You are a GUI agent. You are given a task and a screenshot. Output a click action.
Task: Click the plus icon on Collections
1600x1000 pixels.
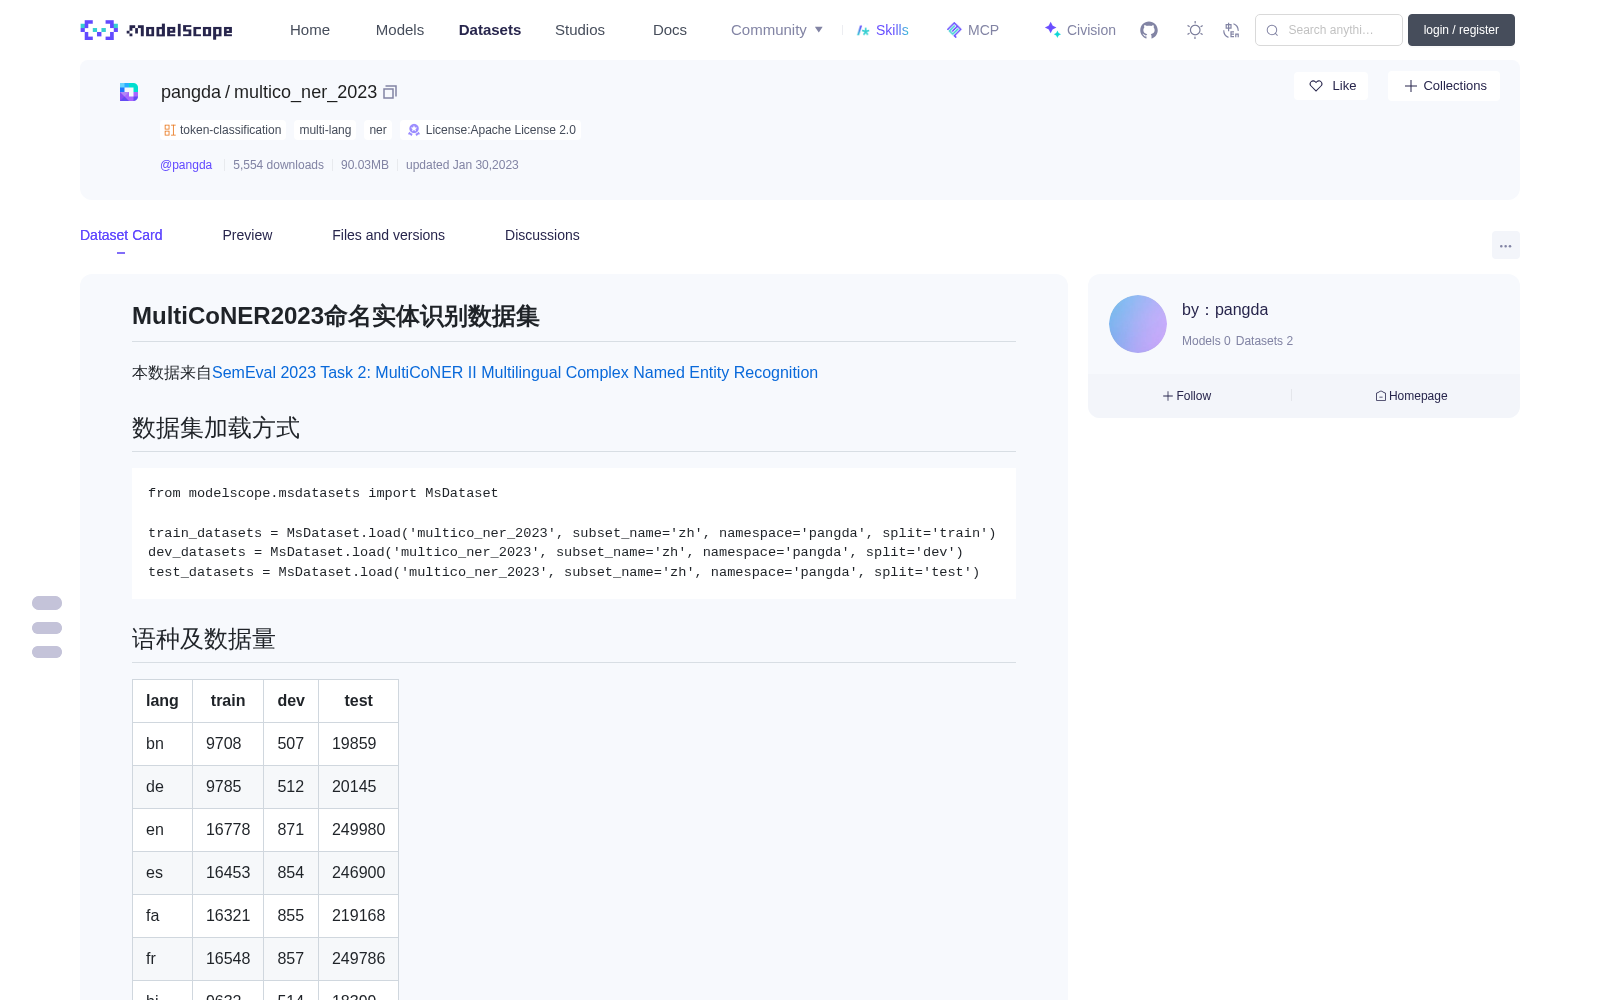(x=1411, y=86)
